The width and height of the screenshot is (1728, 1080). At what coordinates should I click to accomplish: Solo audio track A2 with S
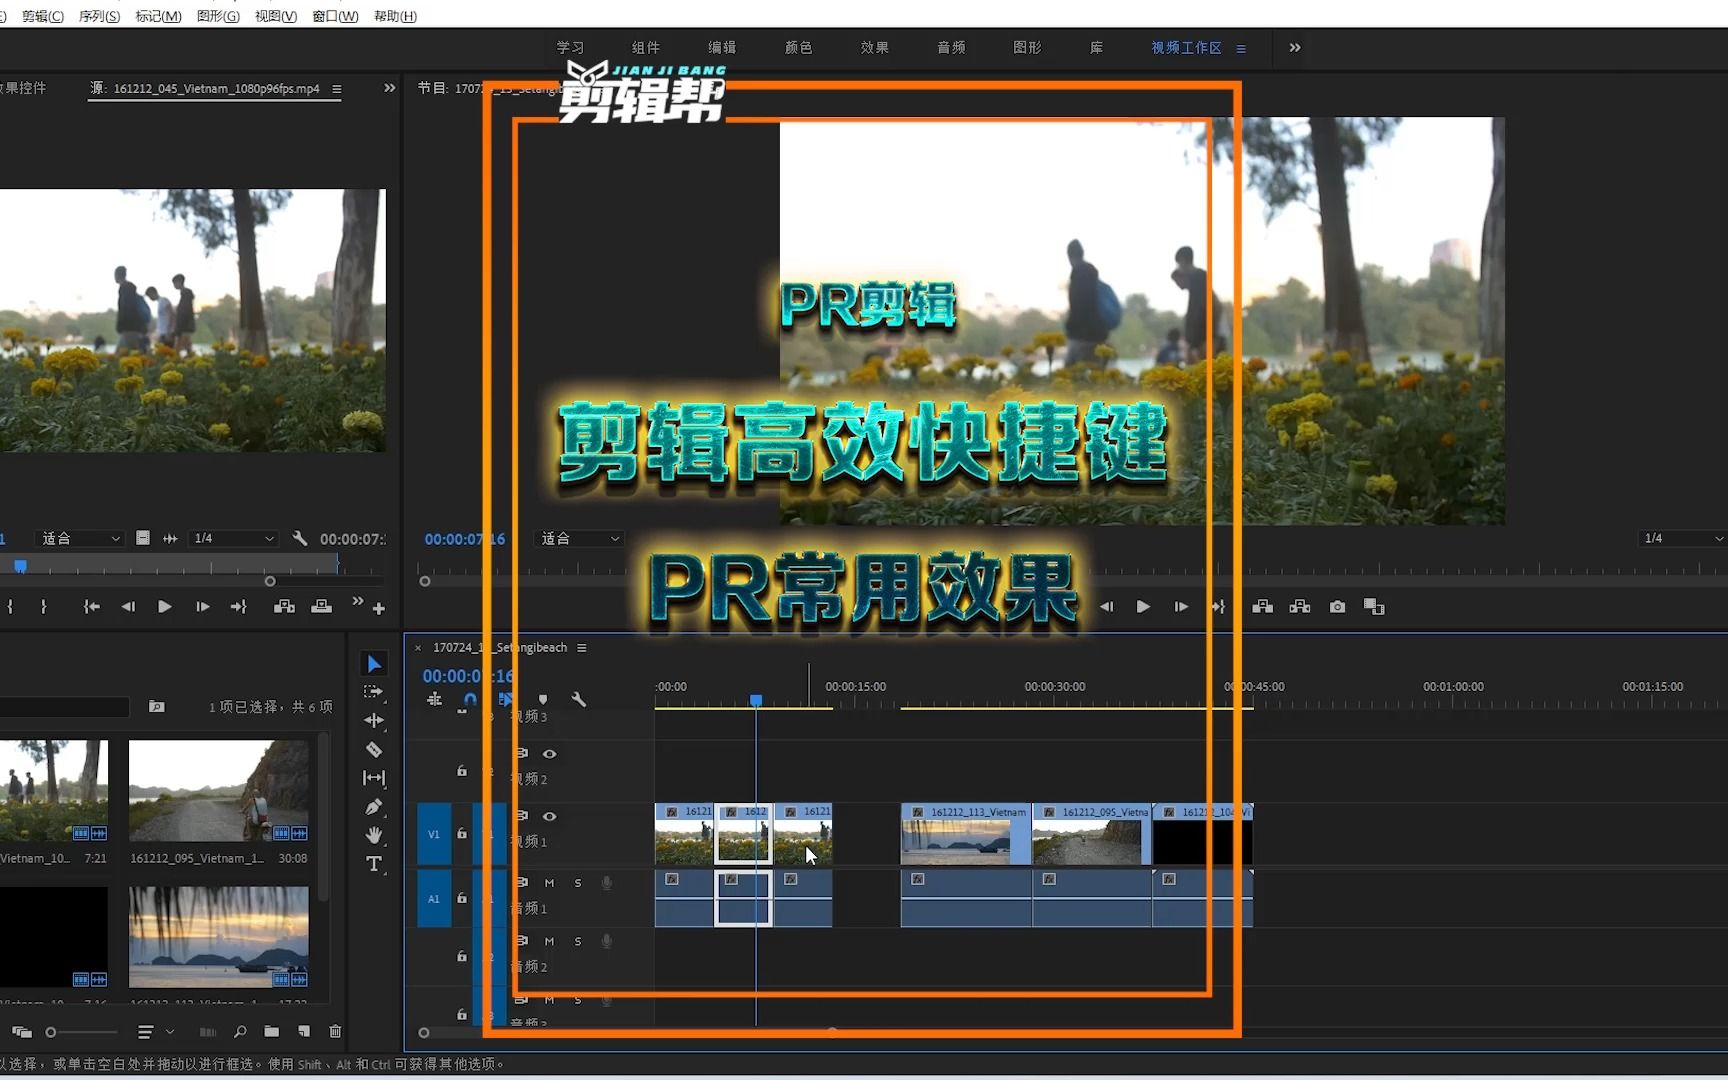click(578, 941)
